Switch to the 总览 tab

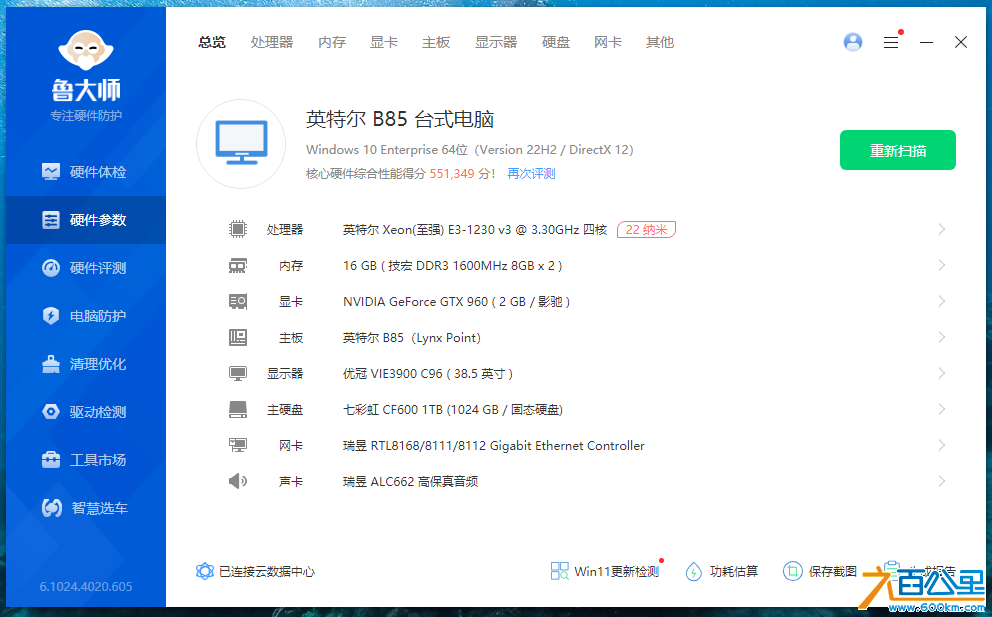(x=212, y=42)
